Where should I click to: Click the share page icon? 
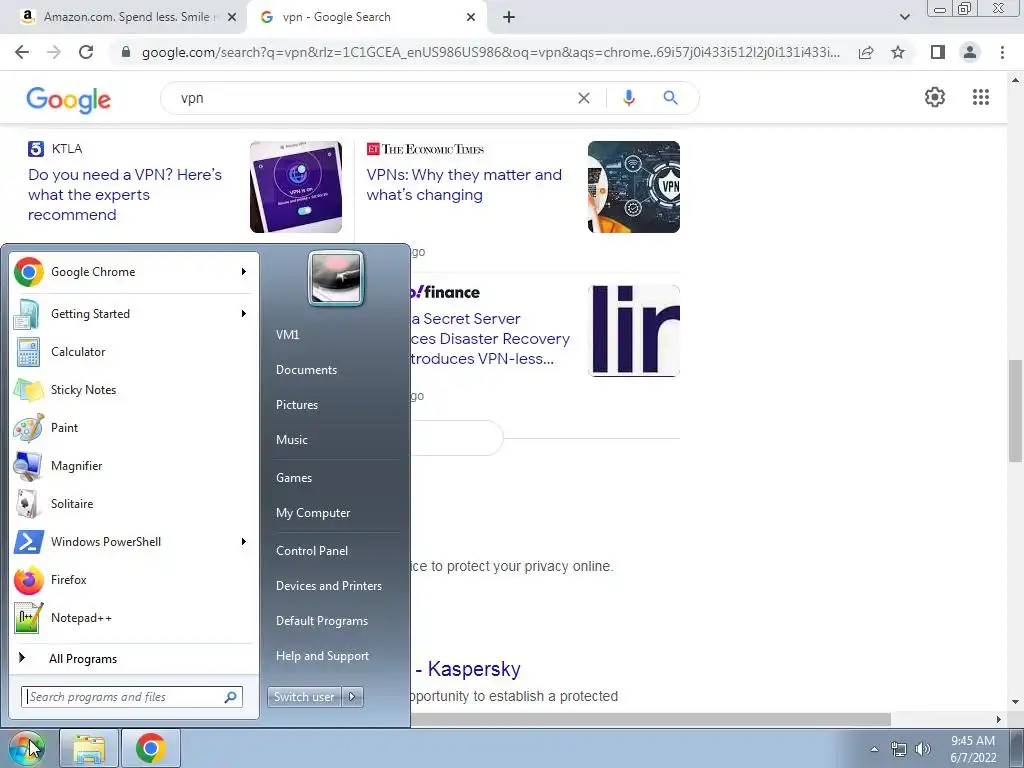[x=866, y=52]
